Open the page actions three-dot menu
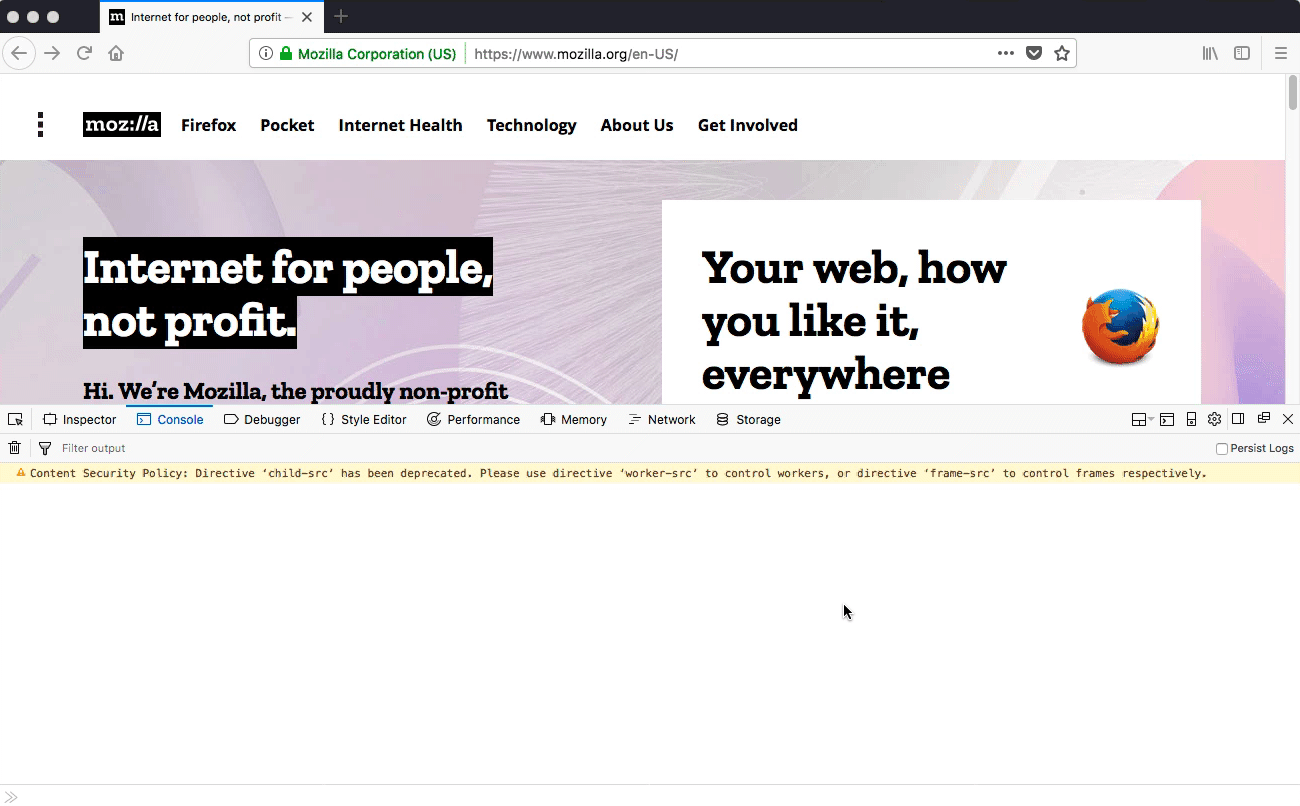 (x=1006, y=54)
